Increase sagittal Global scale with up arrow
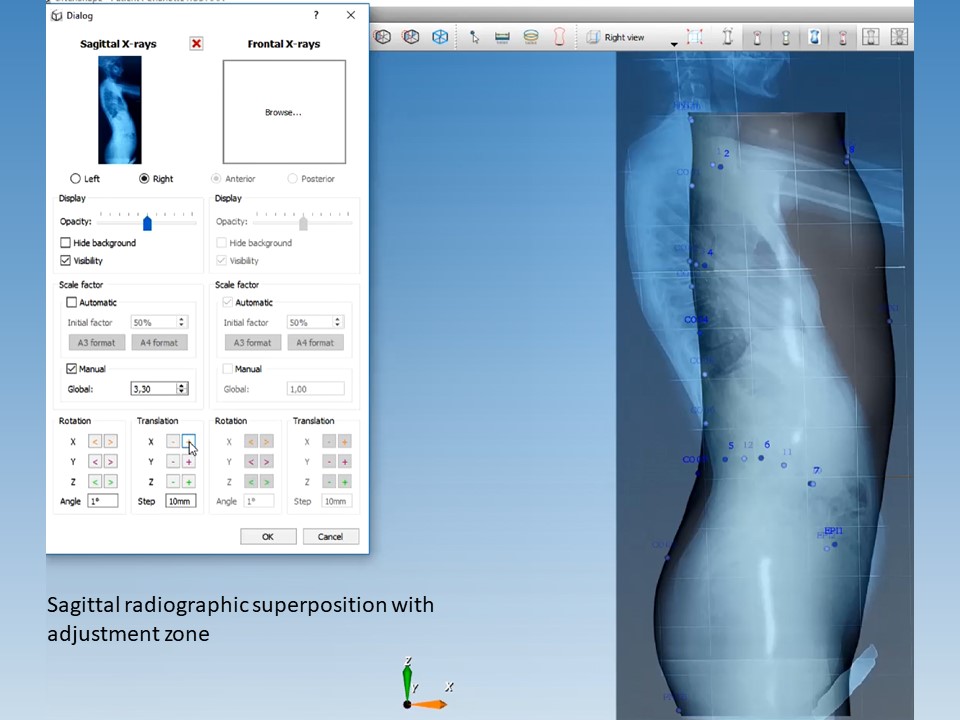The height and width of the screenshot is (720, 960). 181,386
